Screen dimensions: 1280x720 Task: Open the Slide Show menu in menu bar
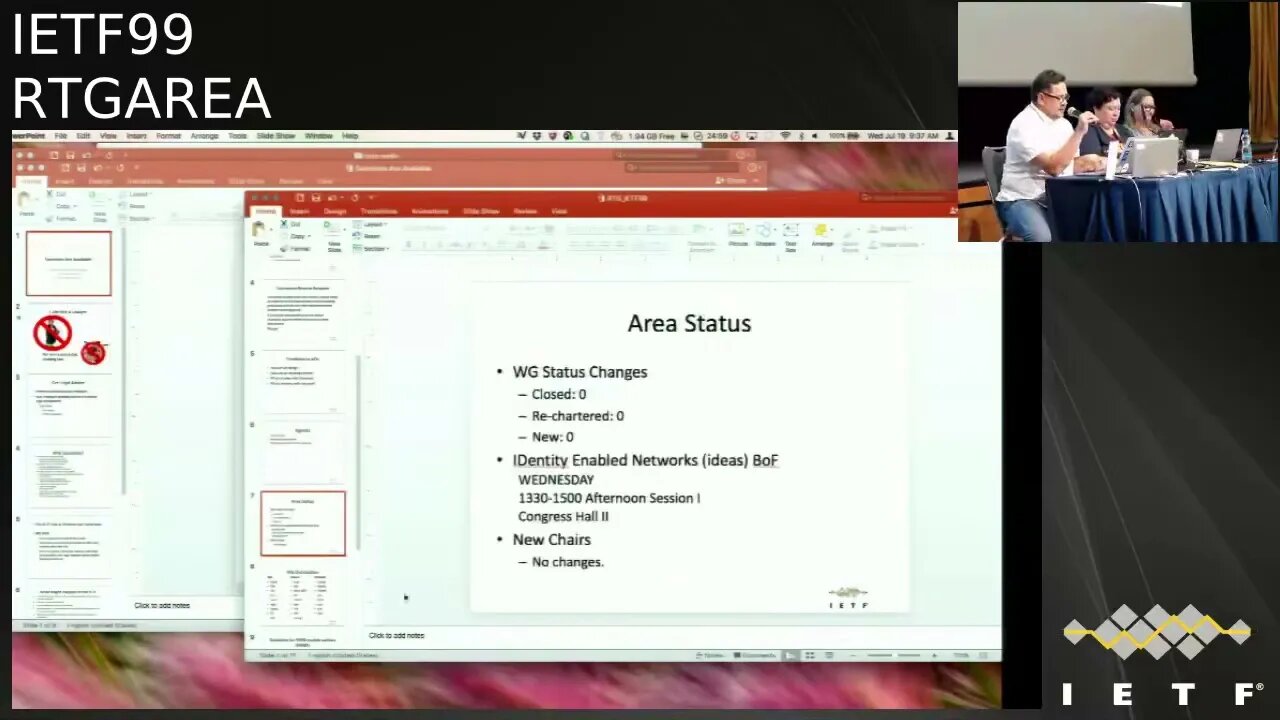[x=276, y=135]
